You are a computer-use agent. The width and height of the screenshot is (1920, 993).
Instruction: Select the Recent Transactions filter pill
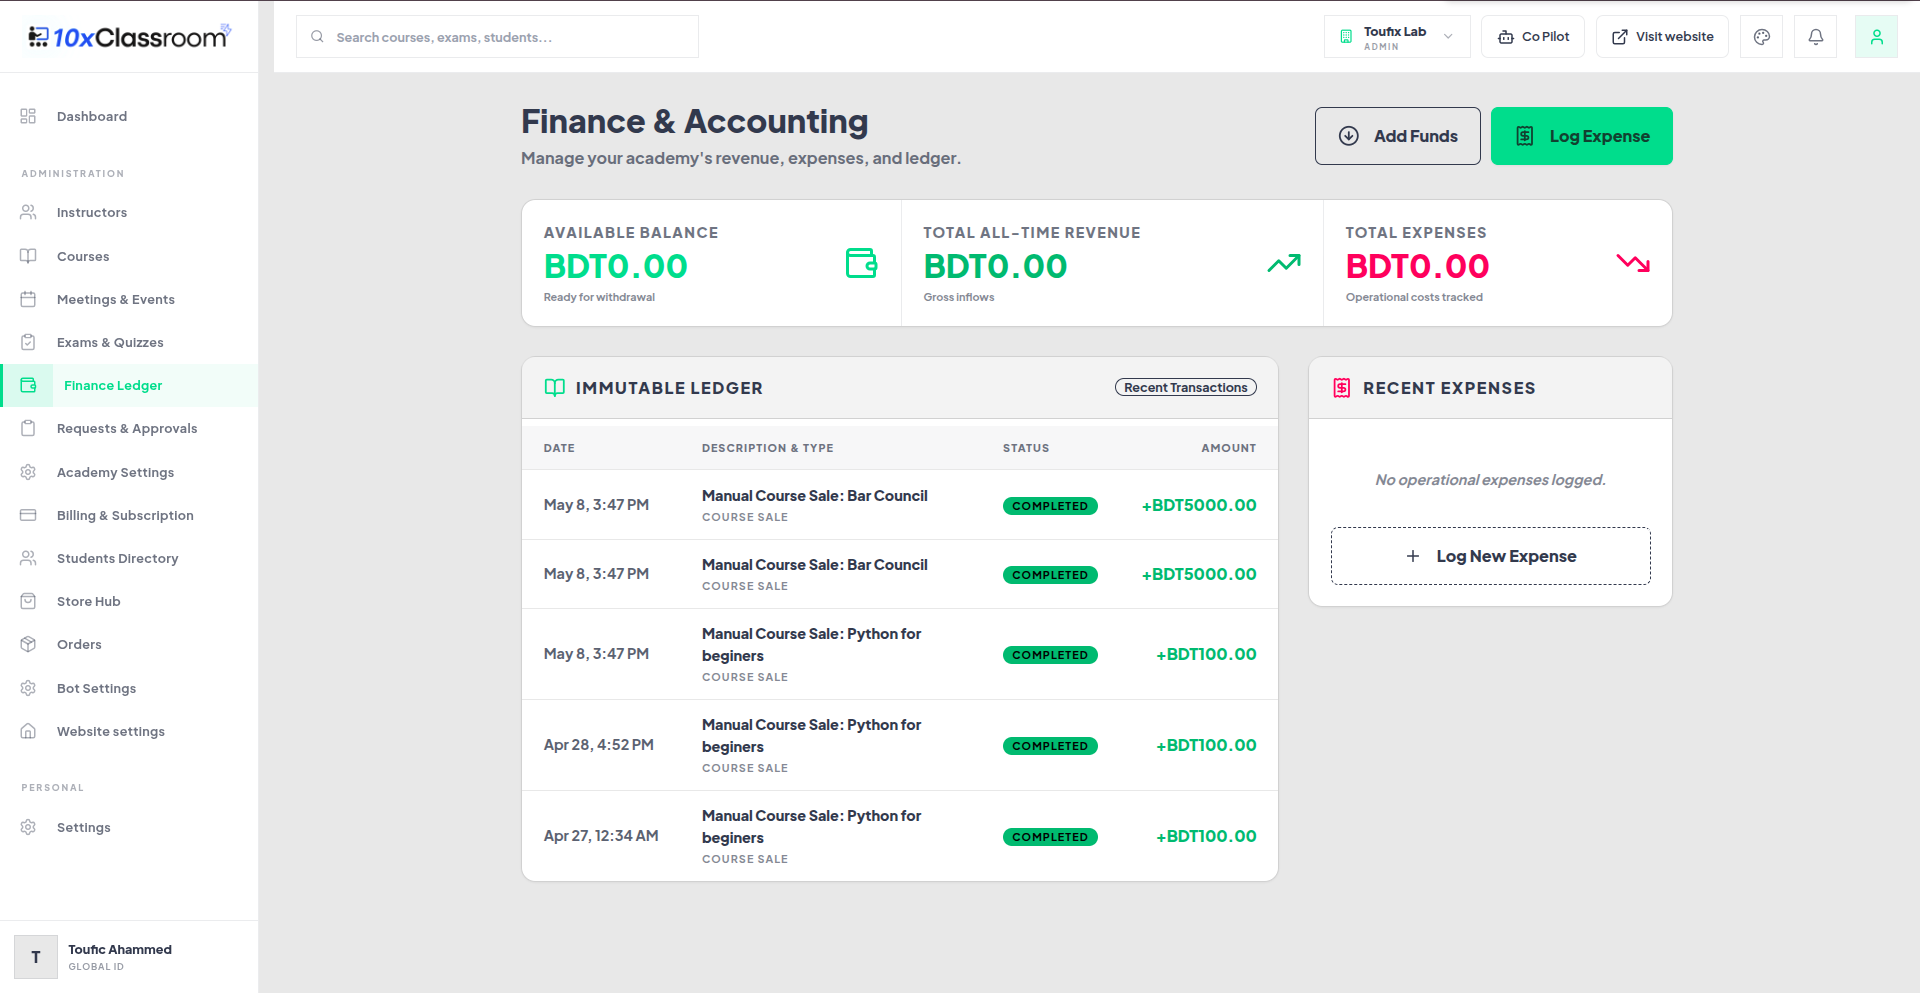[1186, 387]
